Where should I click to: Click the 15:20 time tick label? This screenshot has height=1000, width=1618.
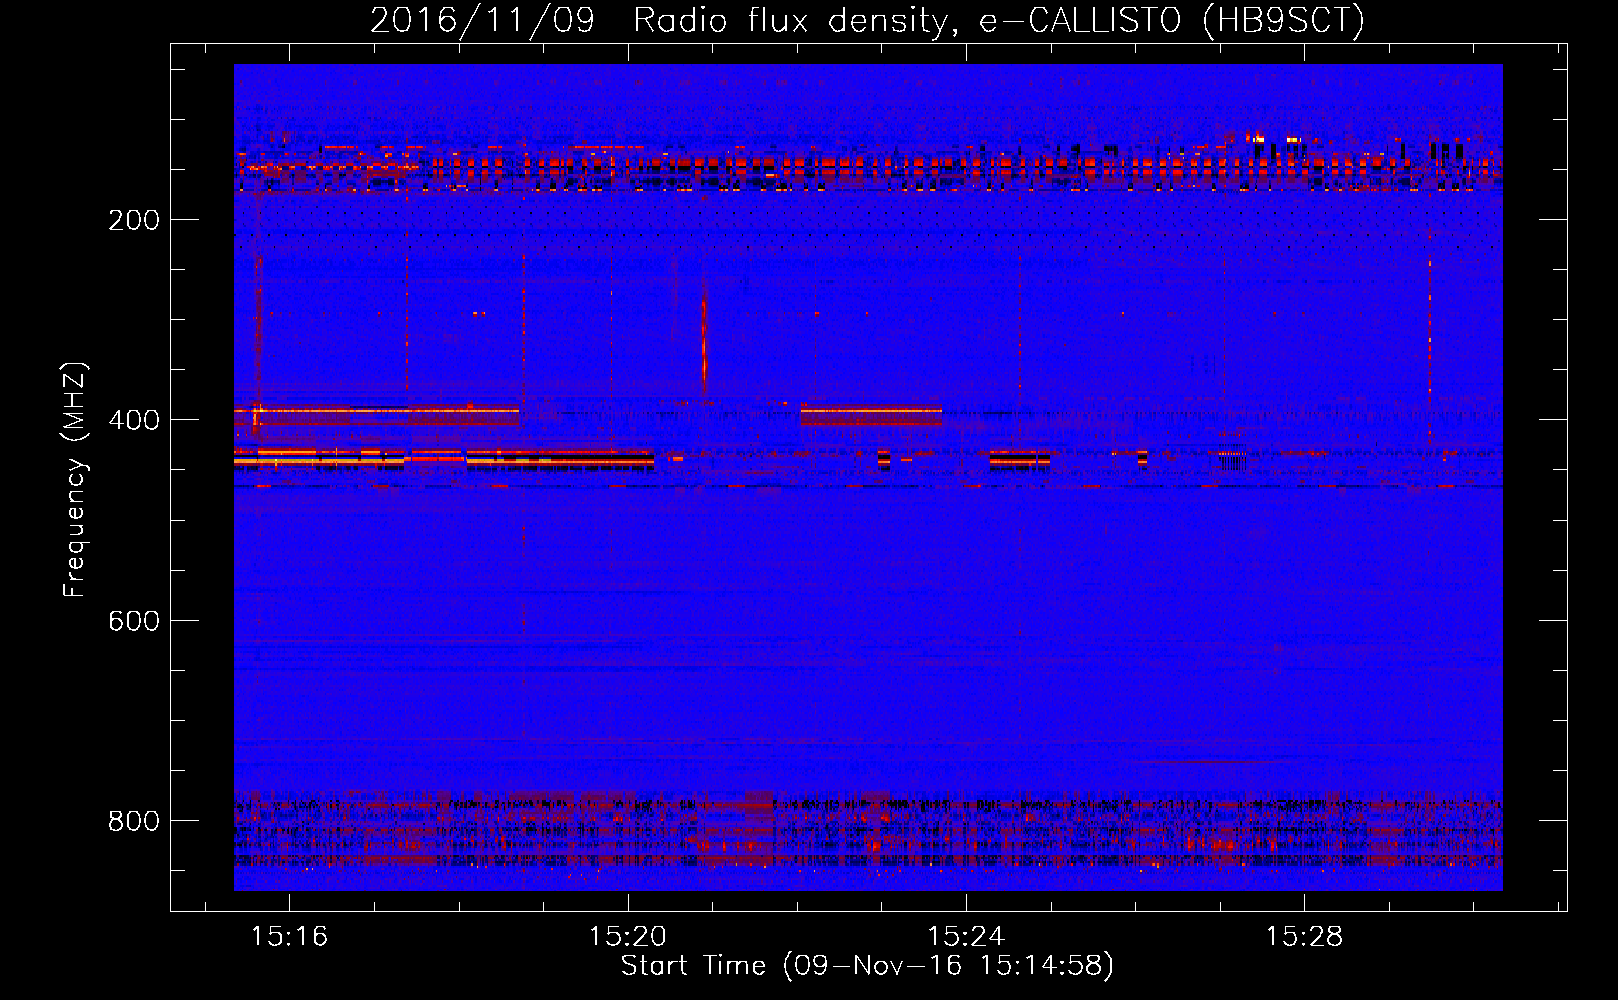click(x=628, y=936)
